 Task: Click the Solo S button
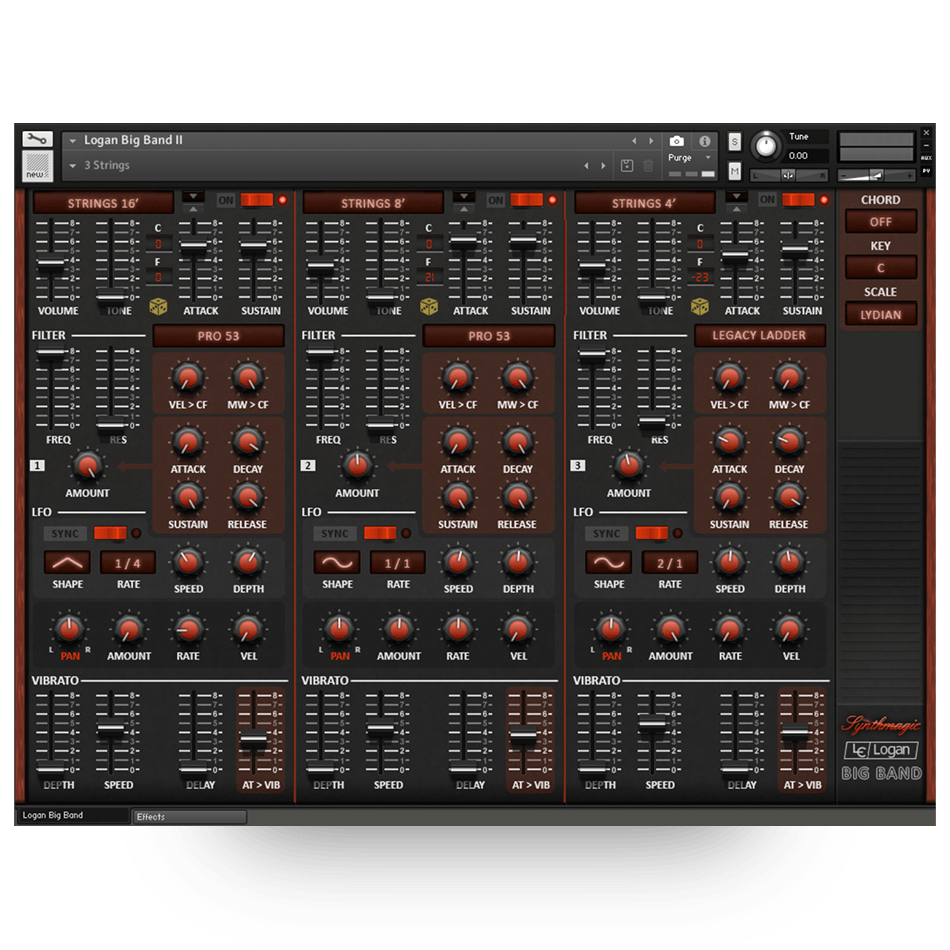734,142
